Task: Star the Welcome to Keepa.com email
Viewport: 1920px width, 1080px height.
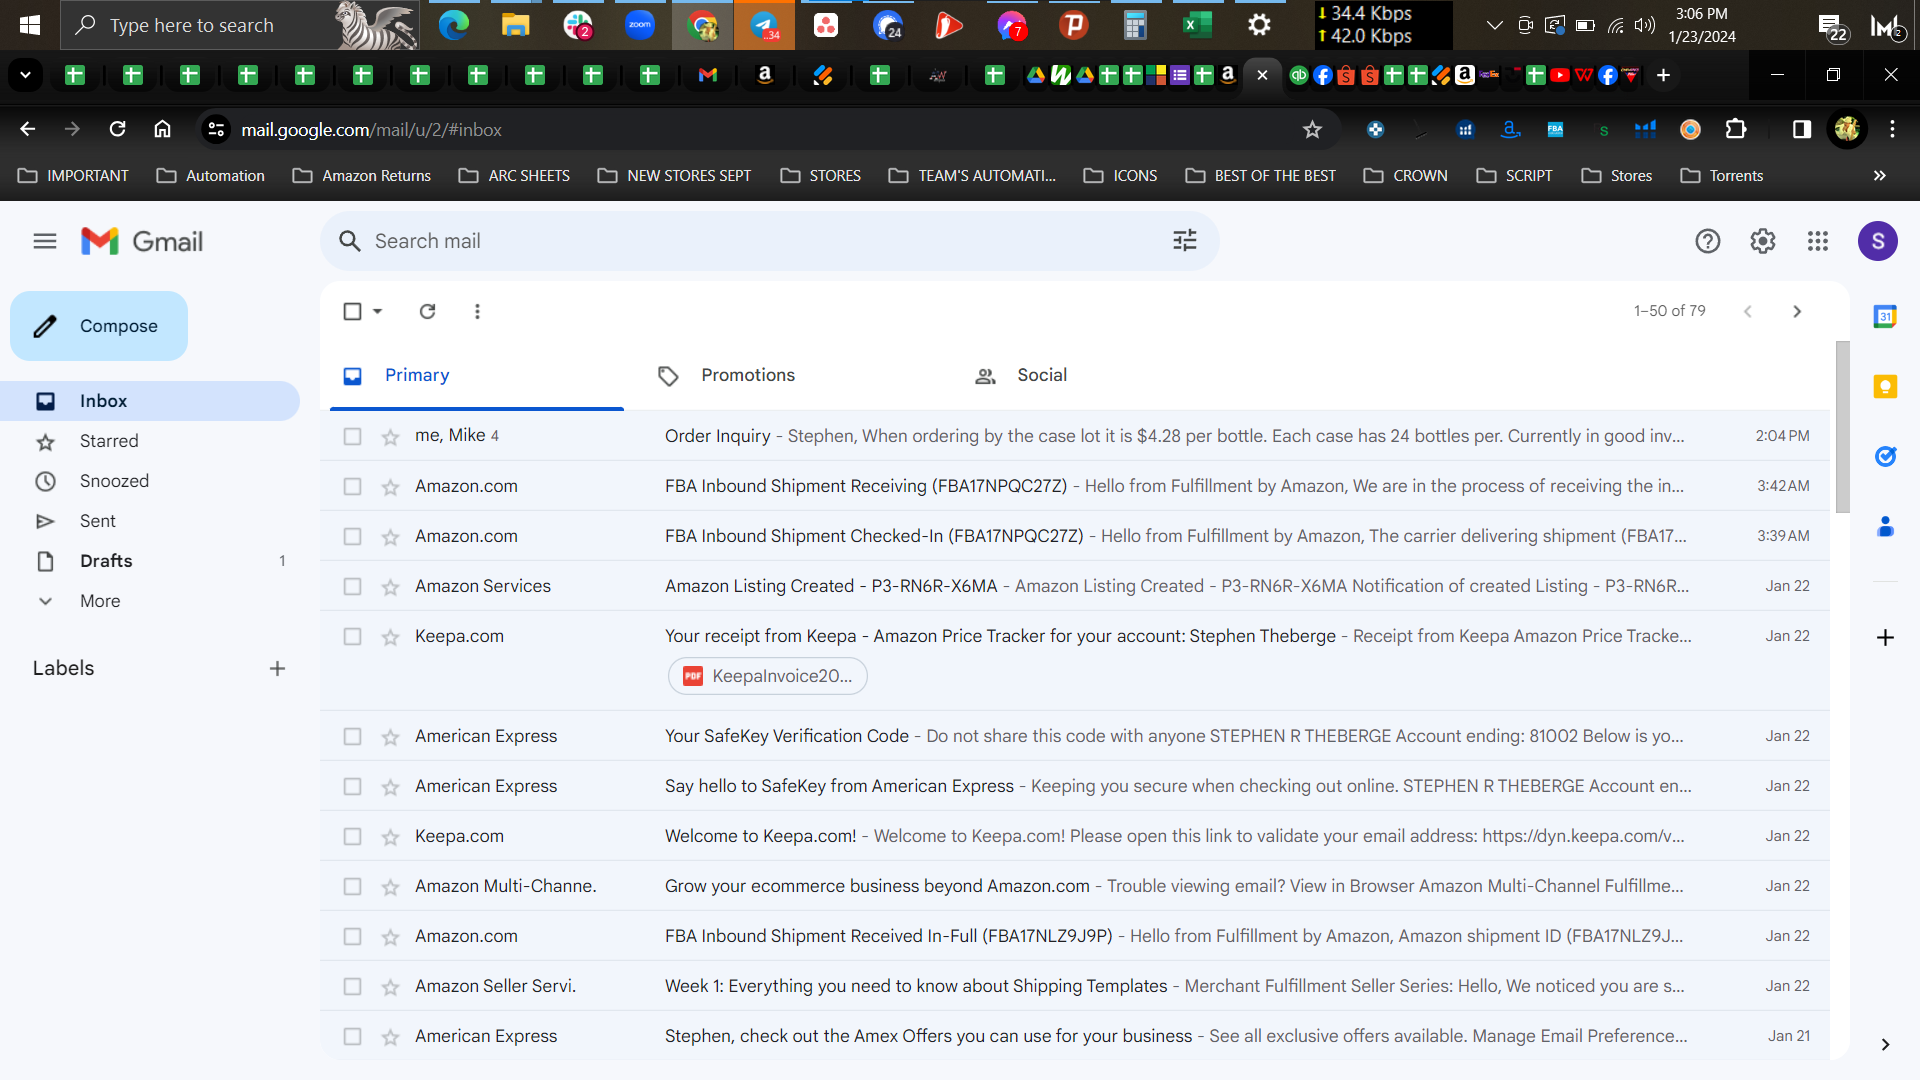Action: (390, 836)
